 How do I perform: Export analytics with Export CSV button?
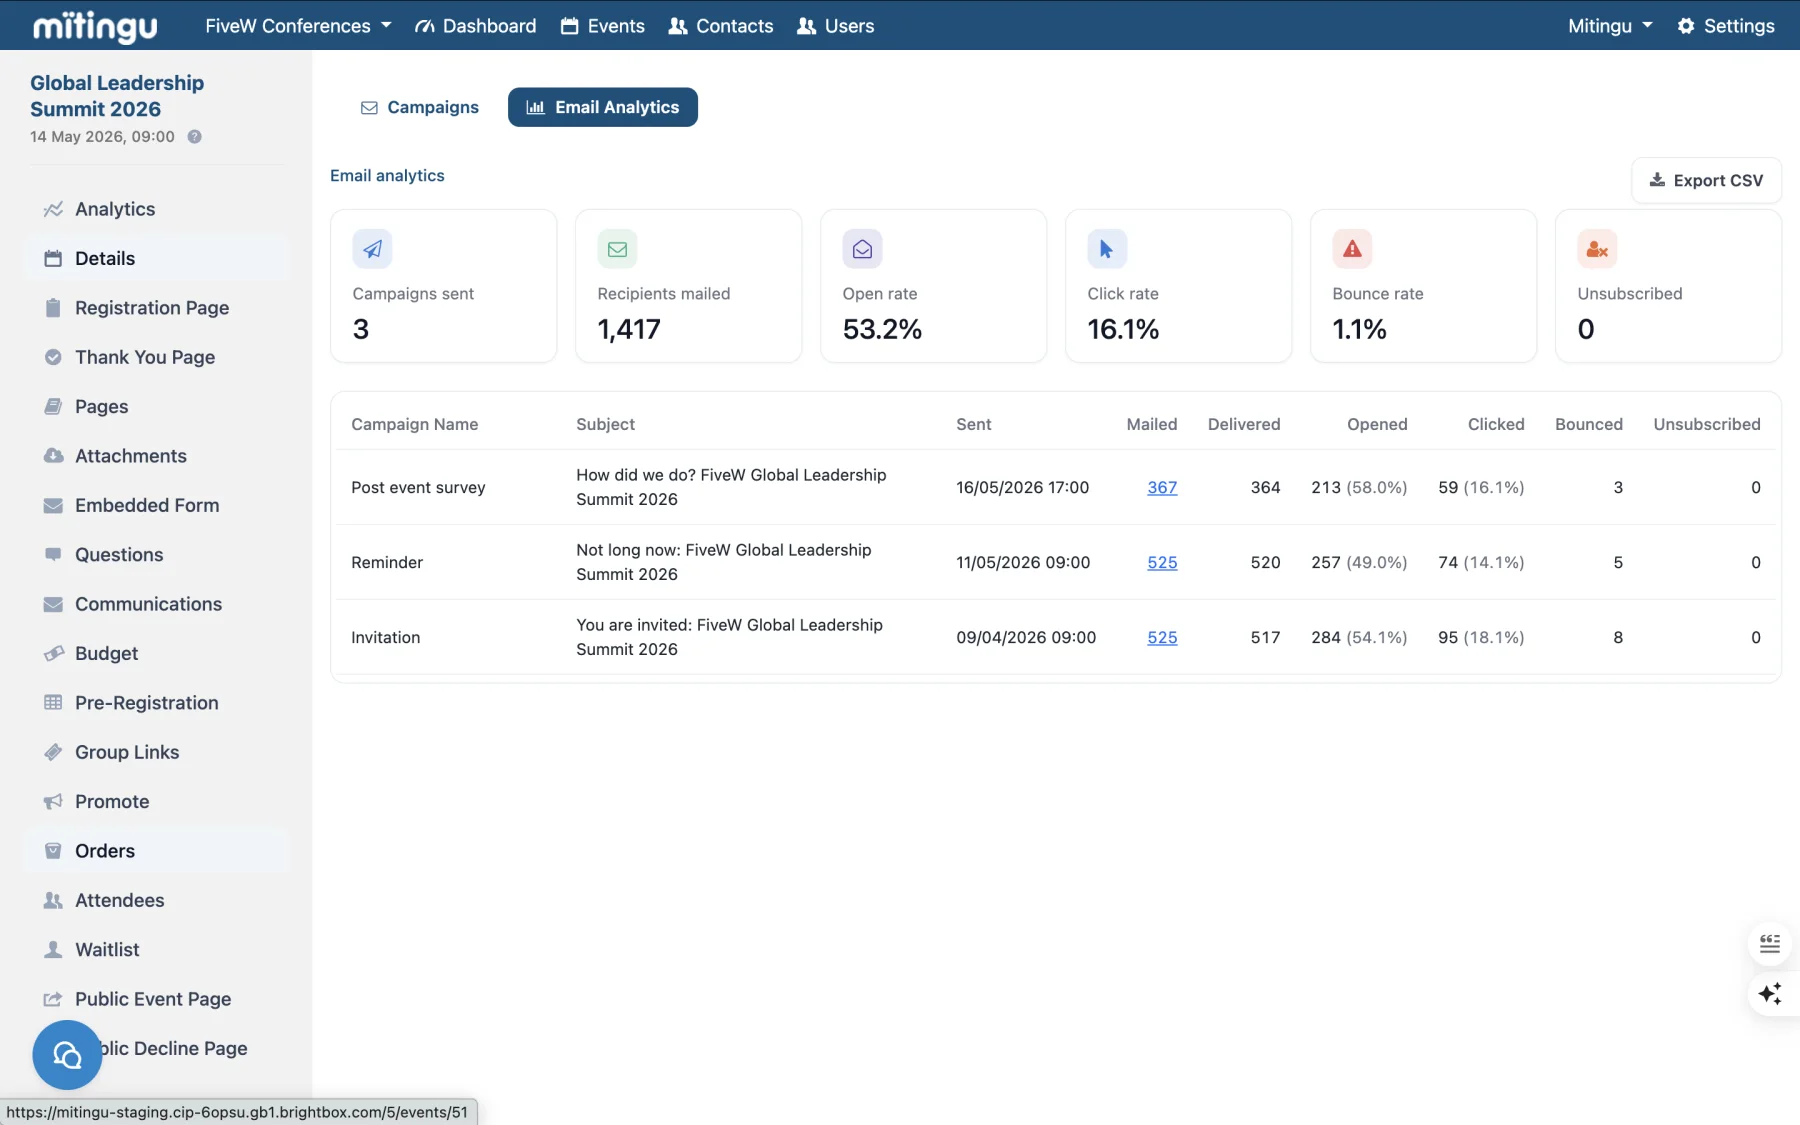point(1706,180)
